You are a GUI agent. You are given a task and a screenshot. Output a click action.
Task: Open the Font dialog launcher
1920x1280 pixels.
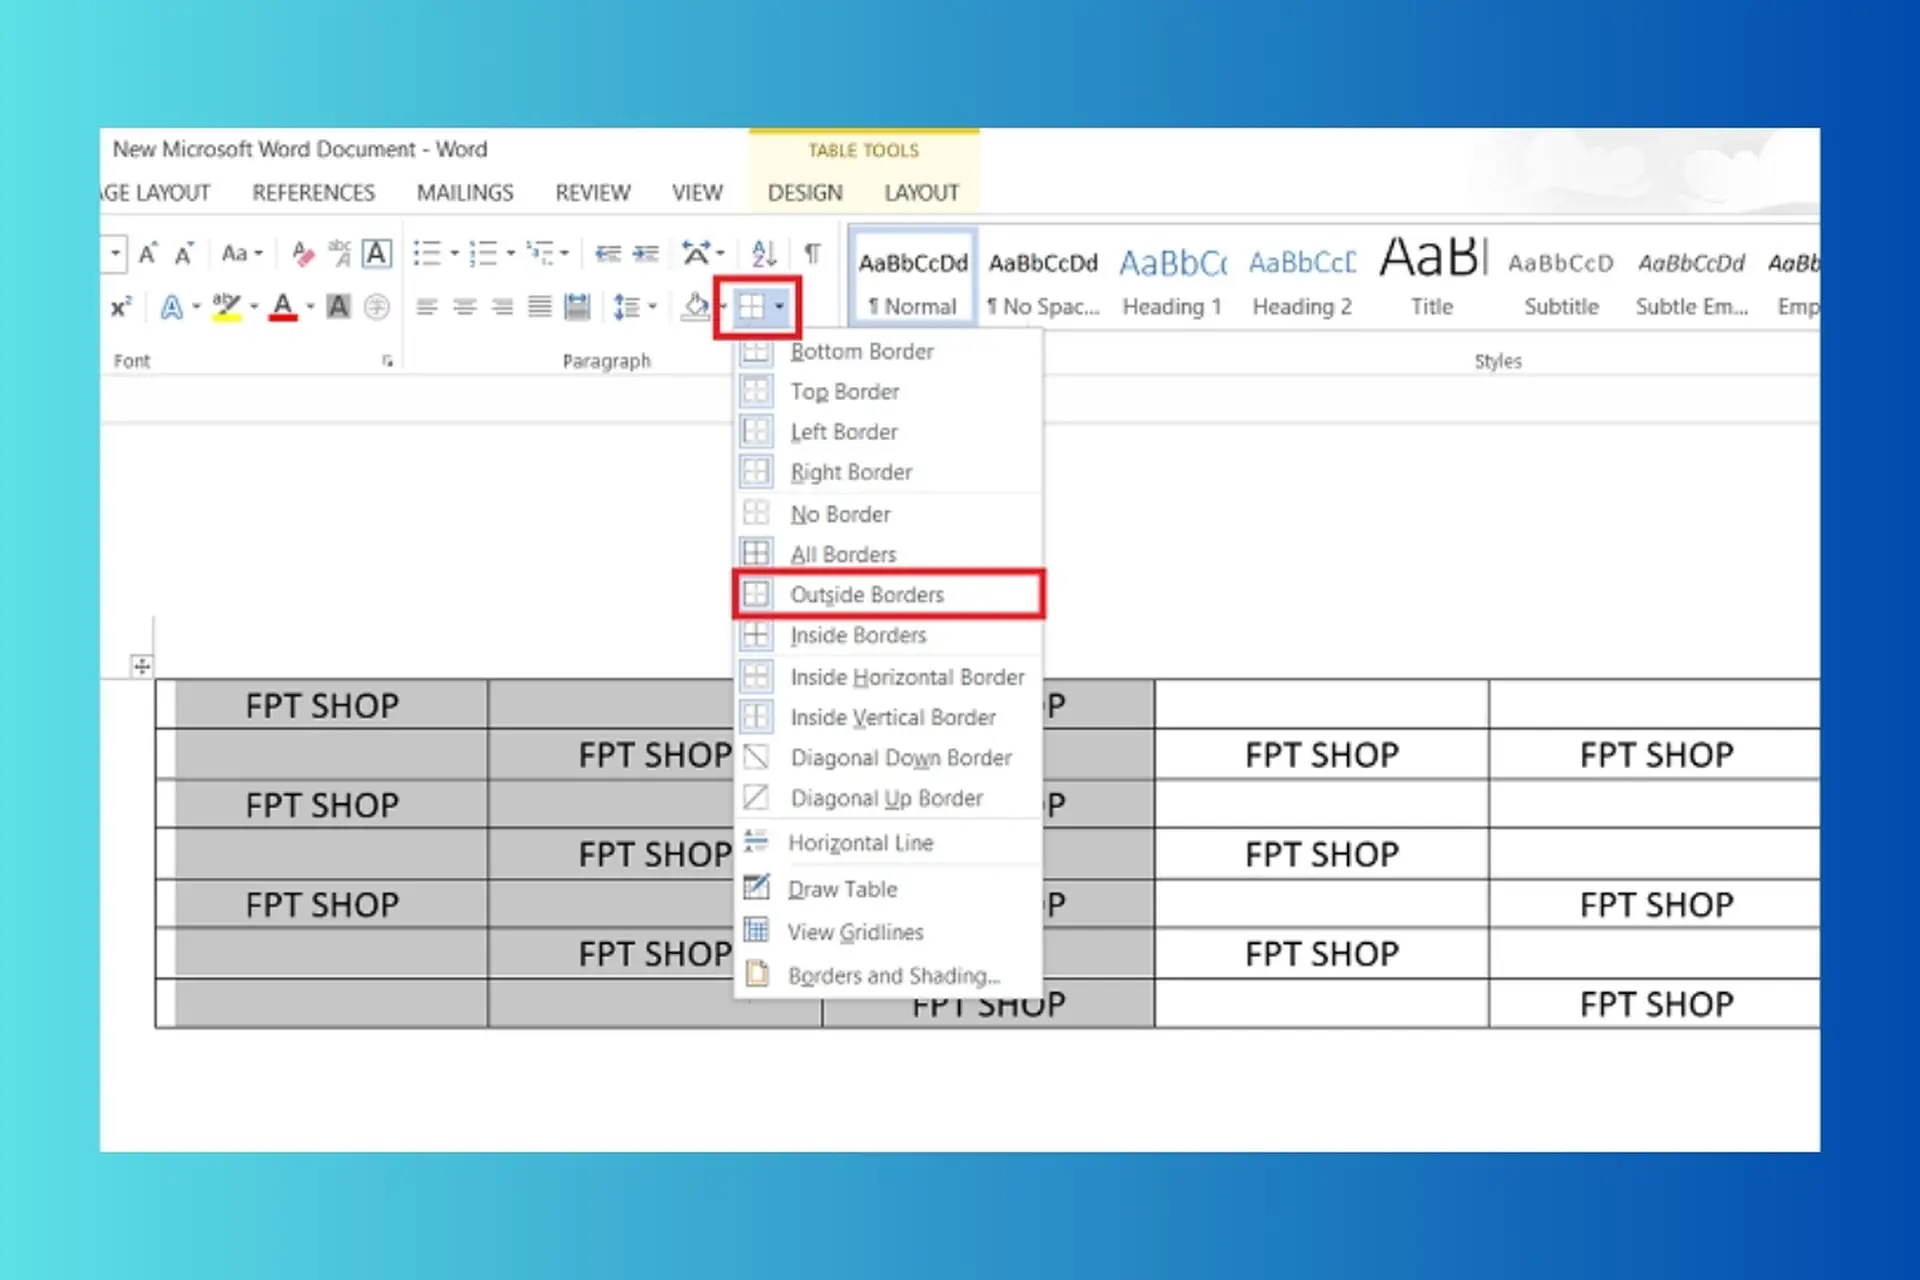coord(387,361)
